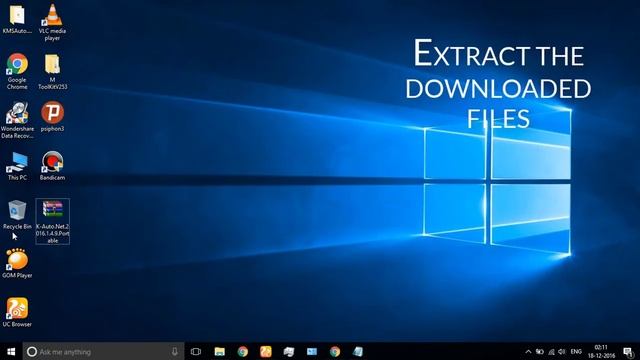The width and height of the screenshot is (640, 360).
Task: Open the network tray icon
Action: tap(551, 351)
